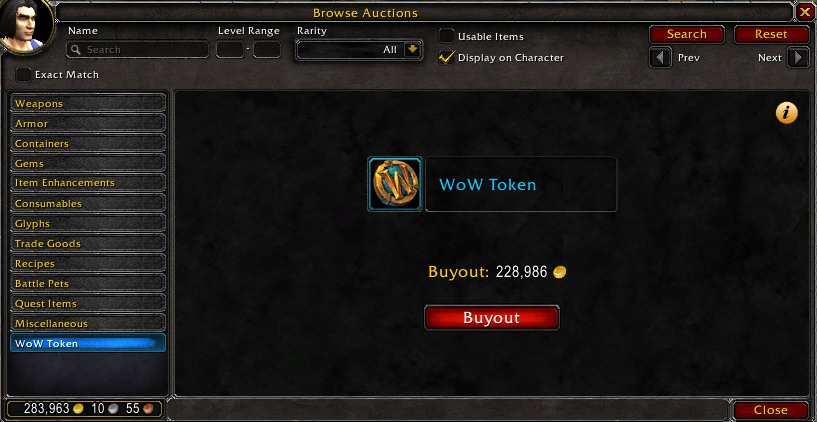Click the Reset button
Viewport: 817px width, 422px height.
[771, 34]
